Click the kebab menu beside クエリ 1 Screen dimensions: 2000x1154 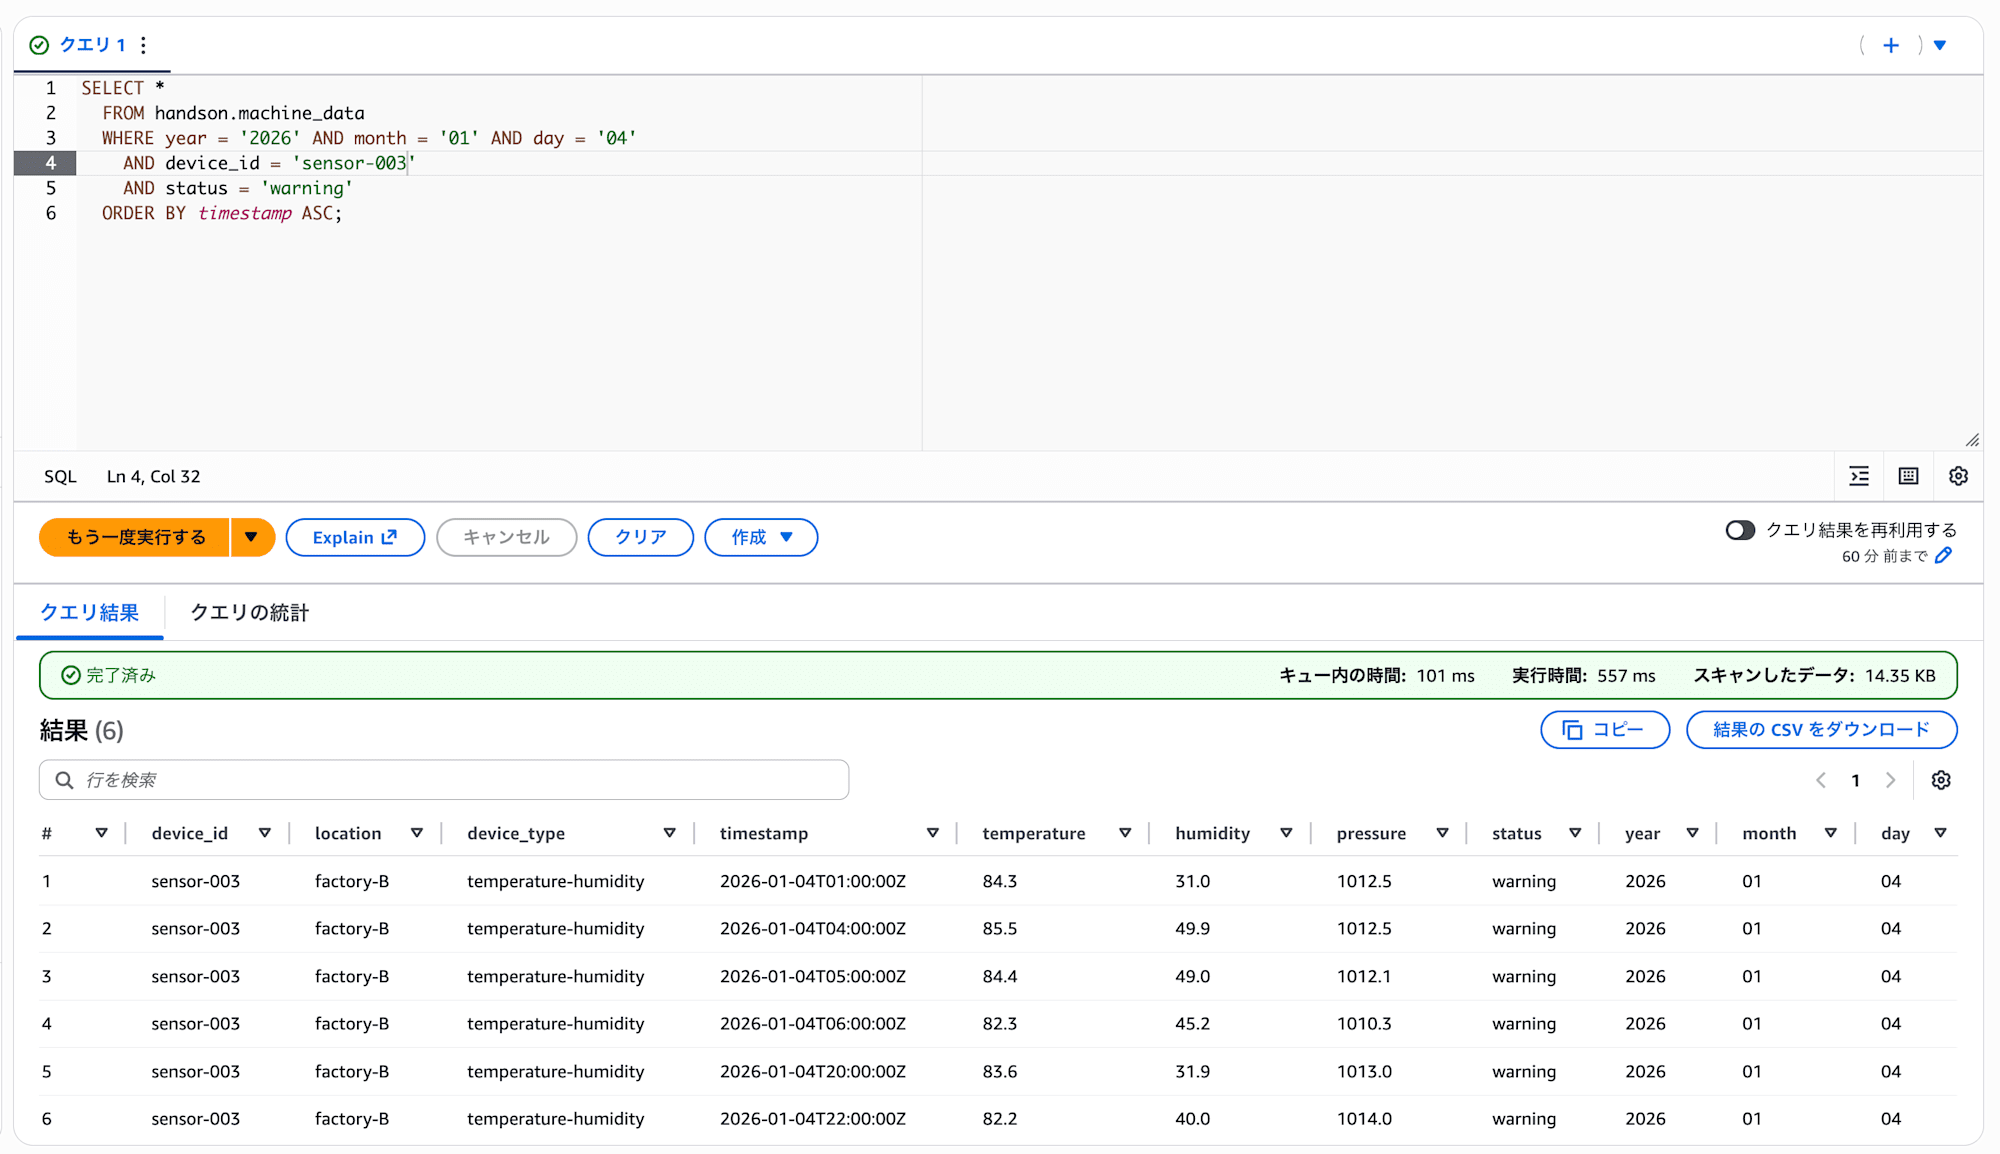coord(144,45)
